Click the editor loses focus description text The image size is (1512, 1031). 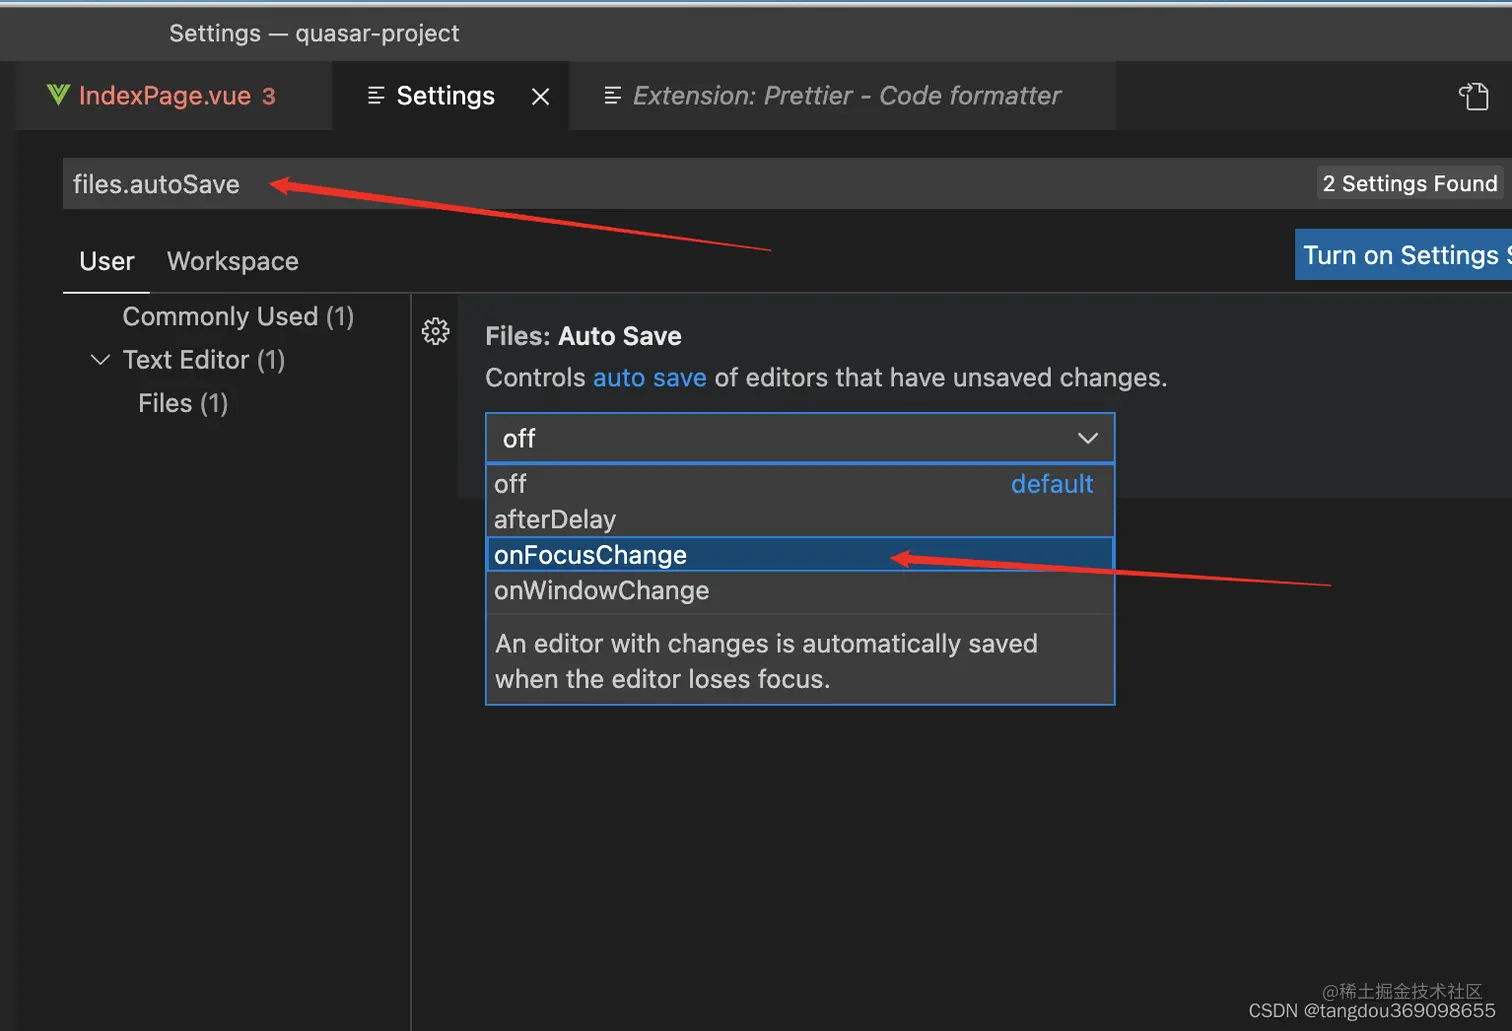766,661
